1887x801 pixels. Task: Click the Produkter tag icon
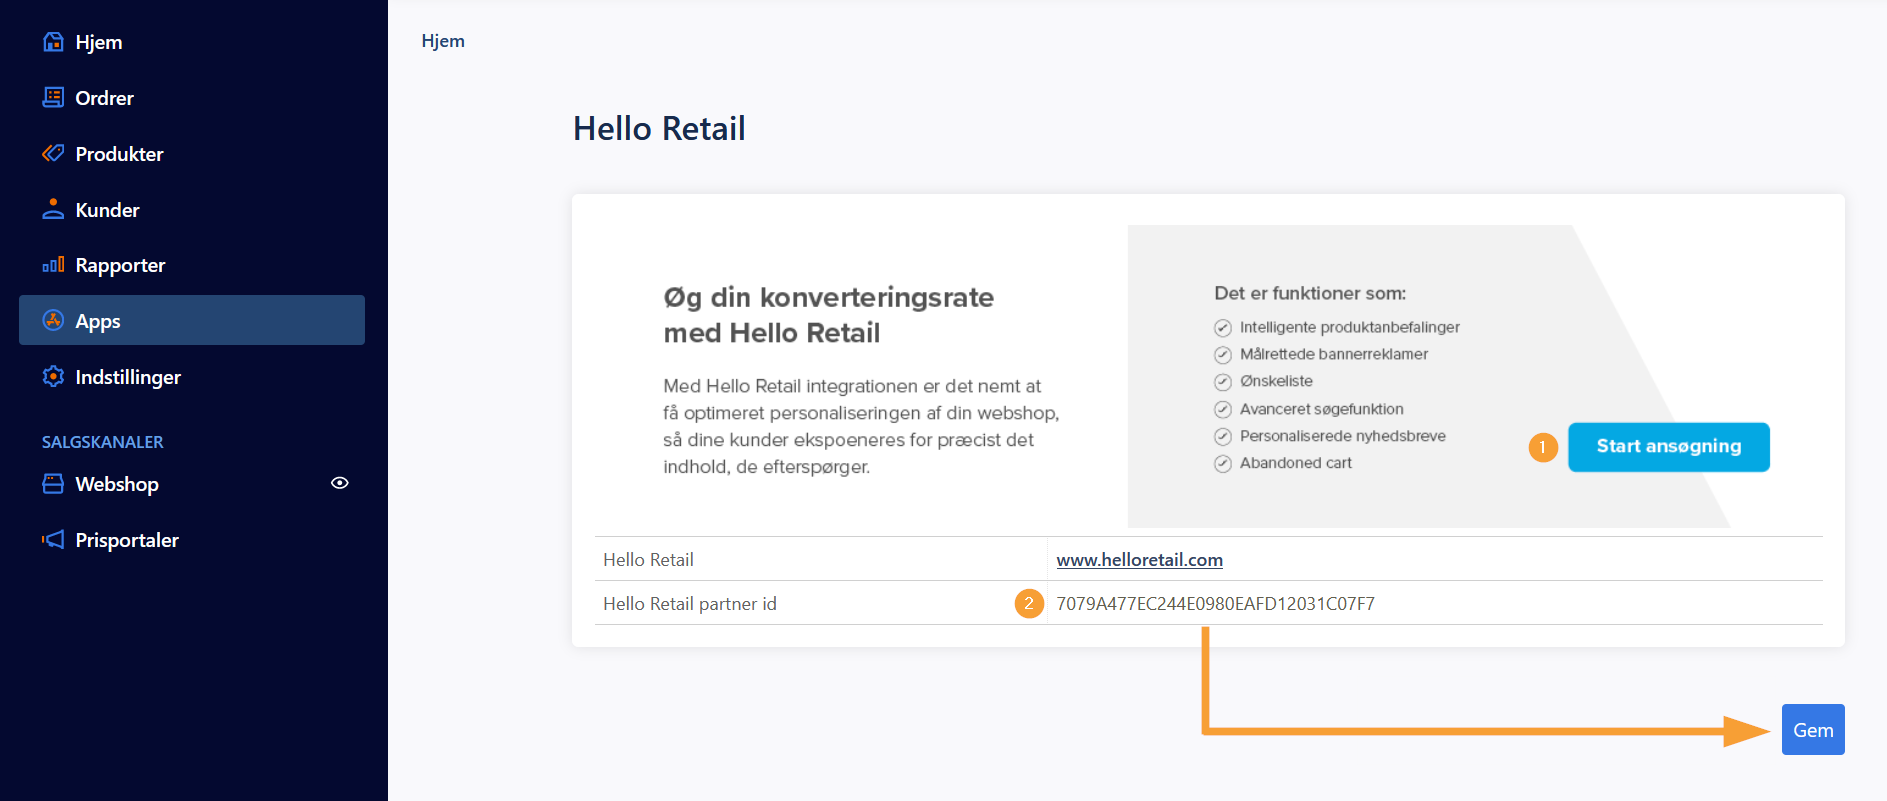(53, 153)
